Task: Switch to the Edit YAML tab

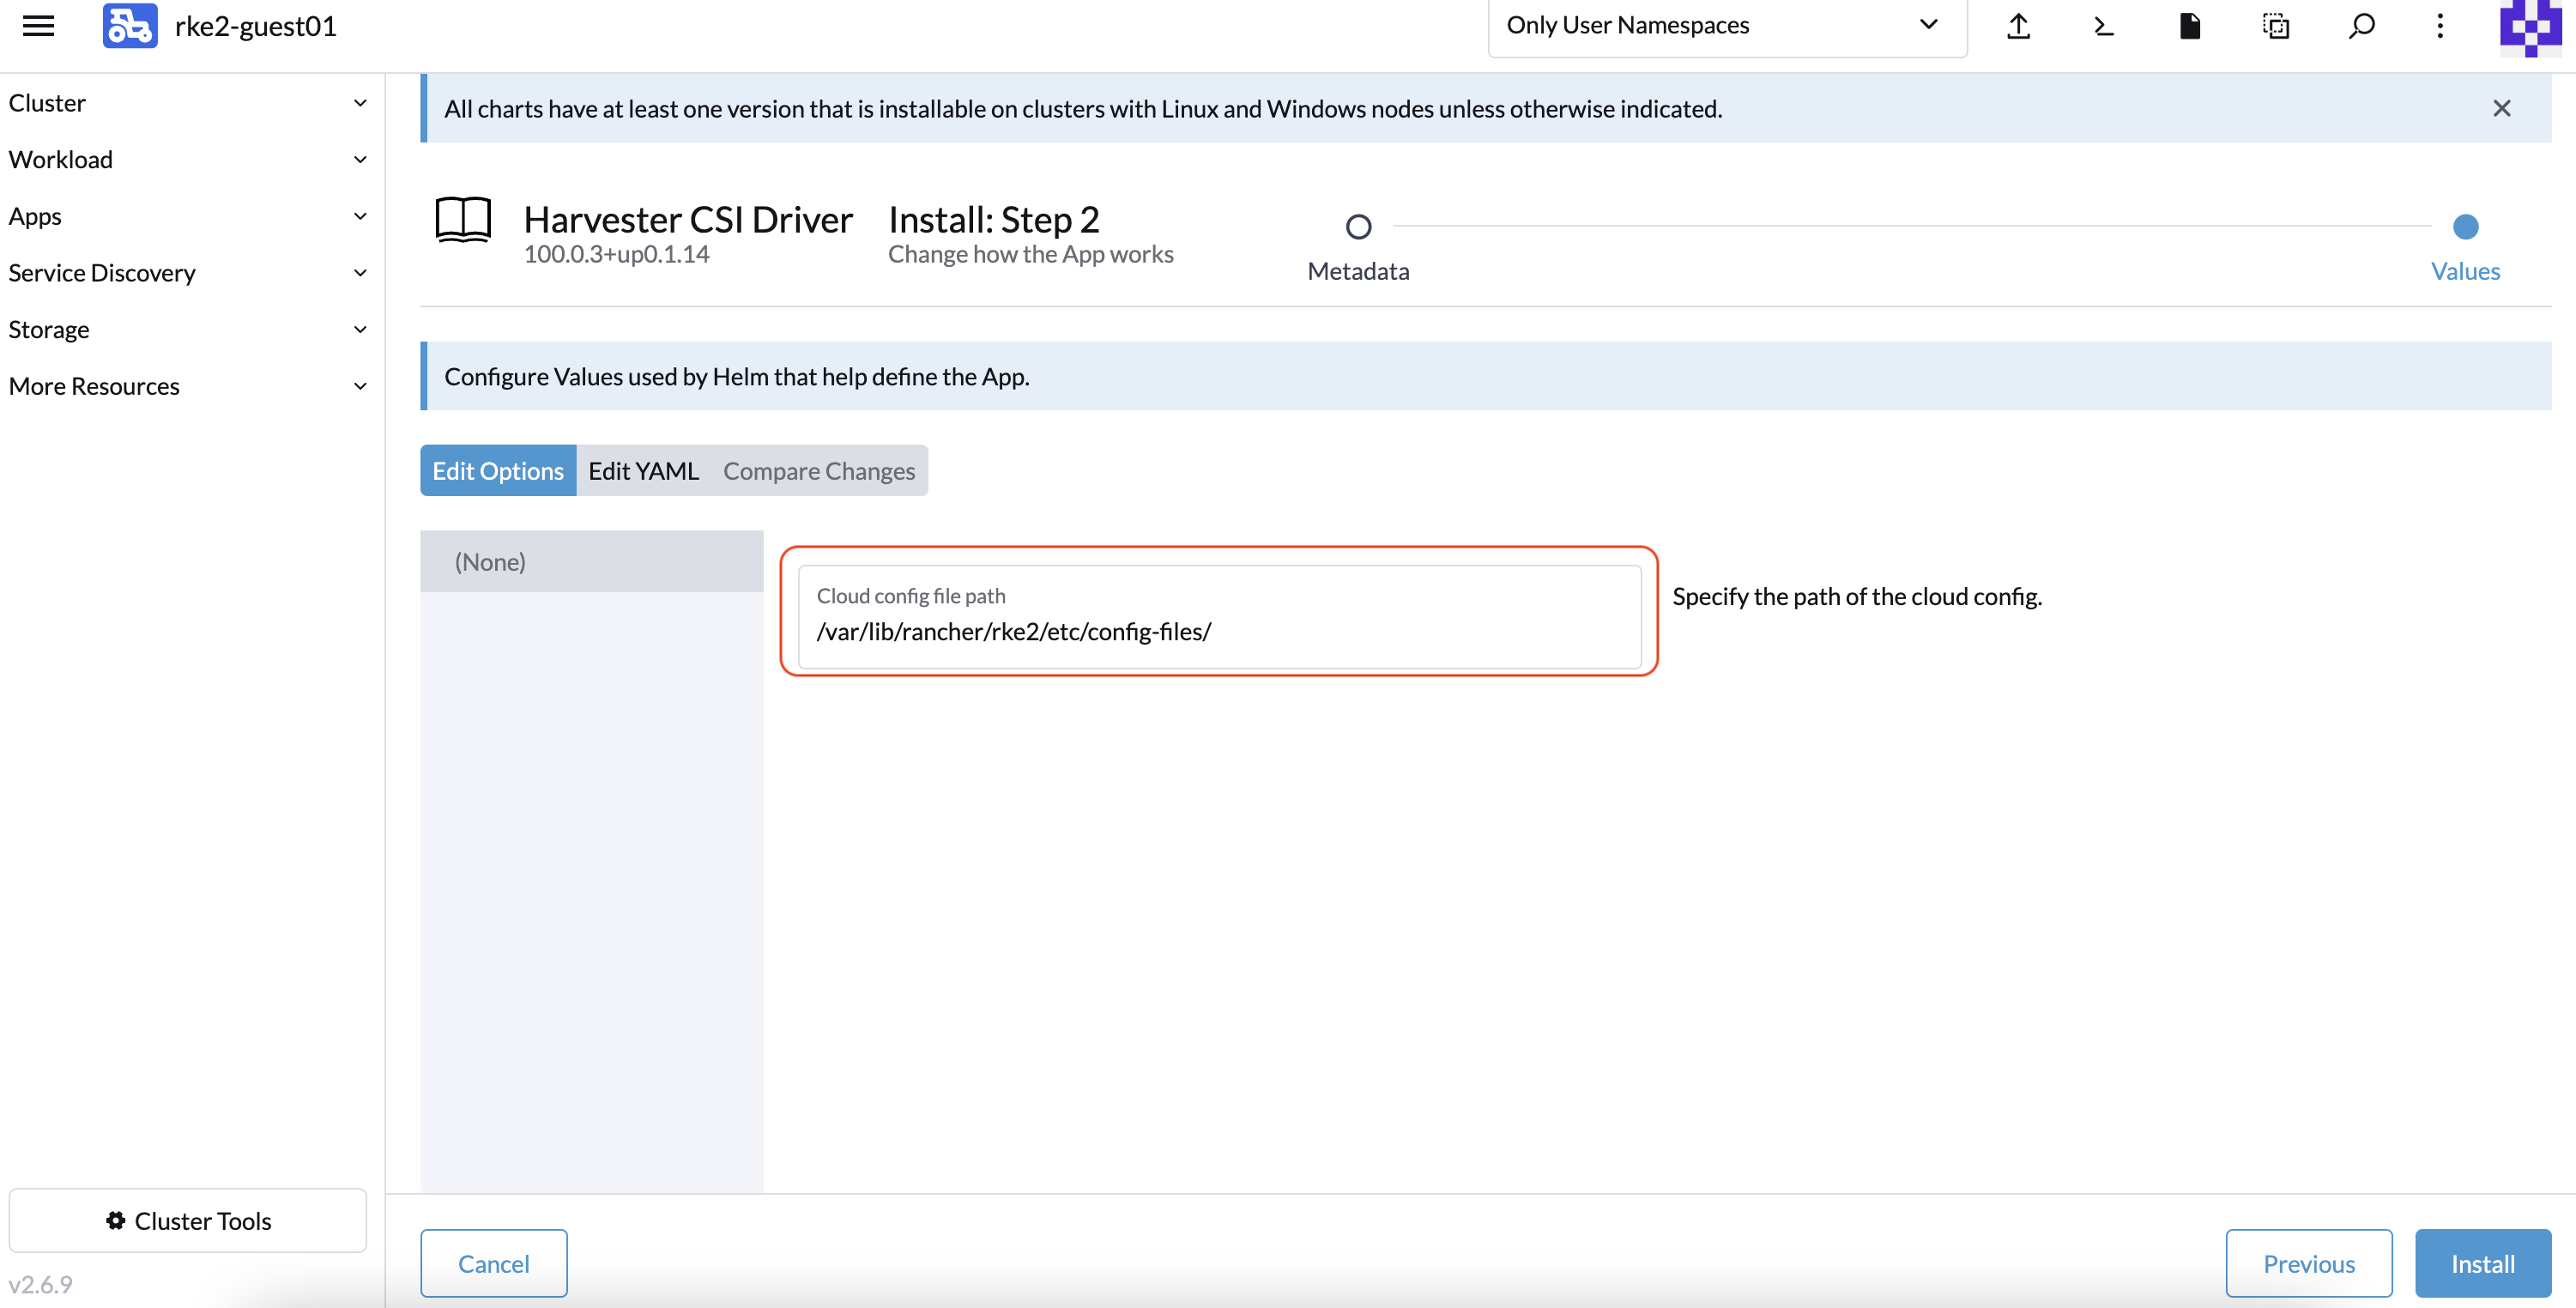Action: coord(643,470)
